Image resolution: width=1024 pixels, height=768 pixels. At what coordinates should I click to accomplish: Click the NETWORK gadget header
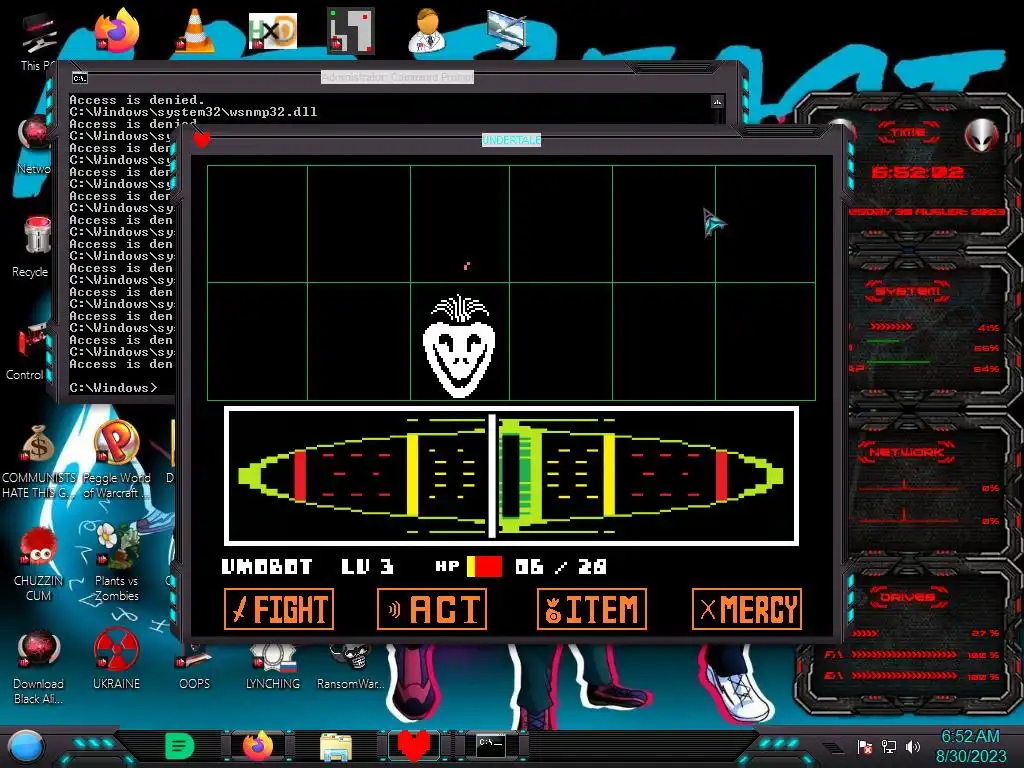[908, 452]
